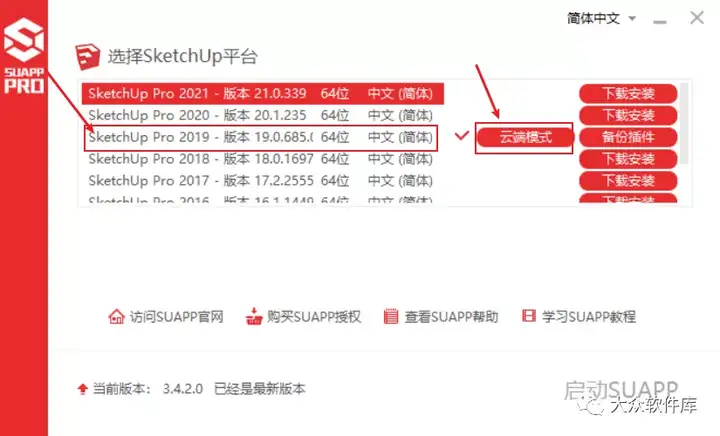Click the 启动SUAPP launch button
This screenshot has height=436, width=720.
621,390
